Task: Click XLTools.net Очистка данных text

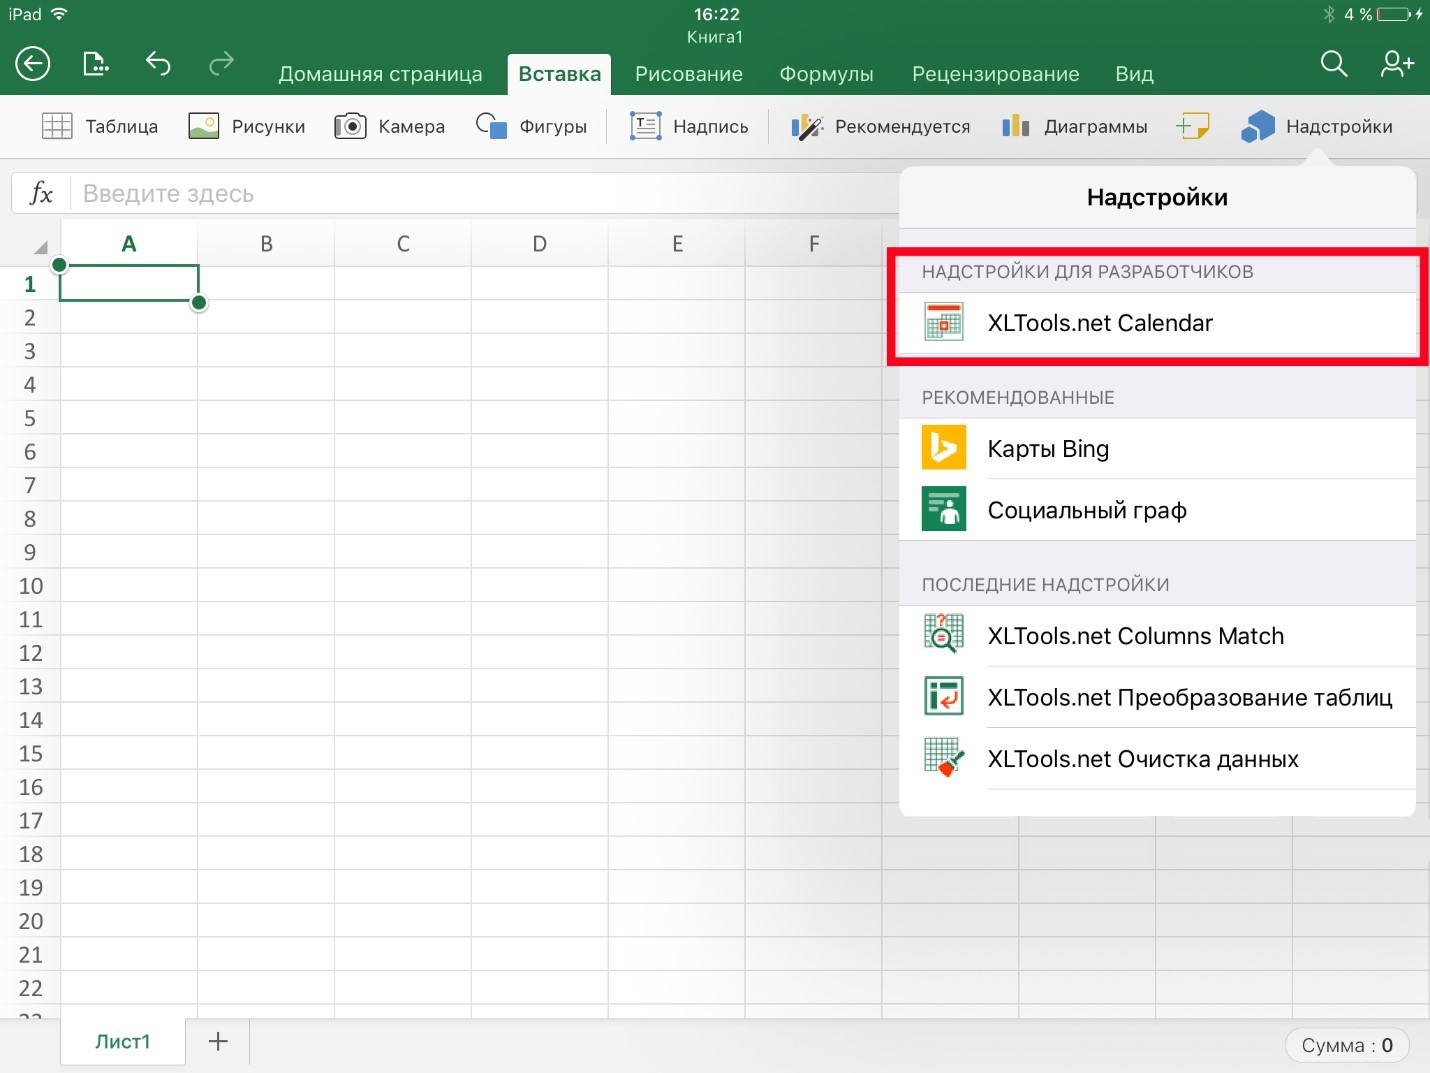Action: tap(1143, 759)
